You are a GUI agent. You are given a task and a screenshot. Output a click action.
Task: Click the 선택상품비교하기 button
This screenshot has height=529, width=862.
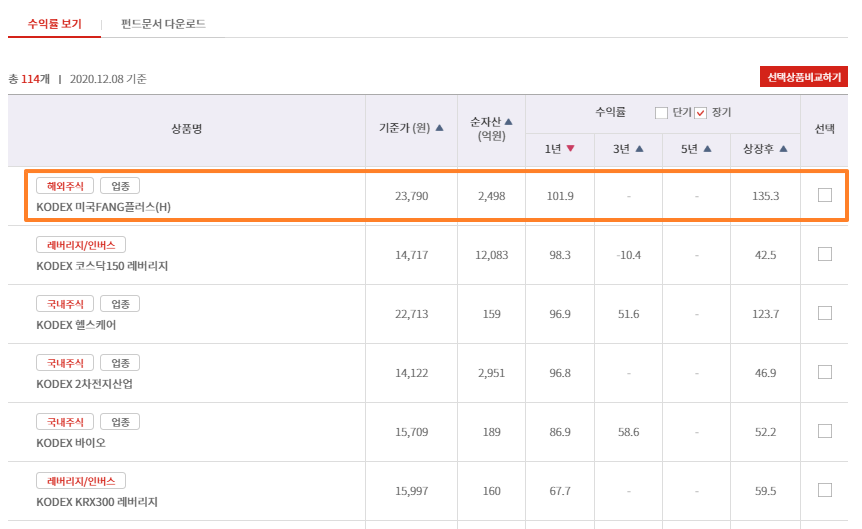[804, 77]
